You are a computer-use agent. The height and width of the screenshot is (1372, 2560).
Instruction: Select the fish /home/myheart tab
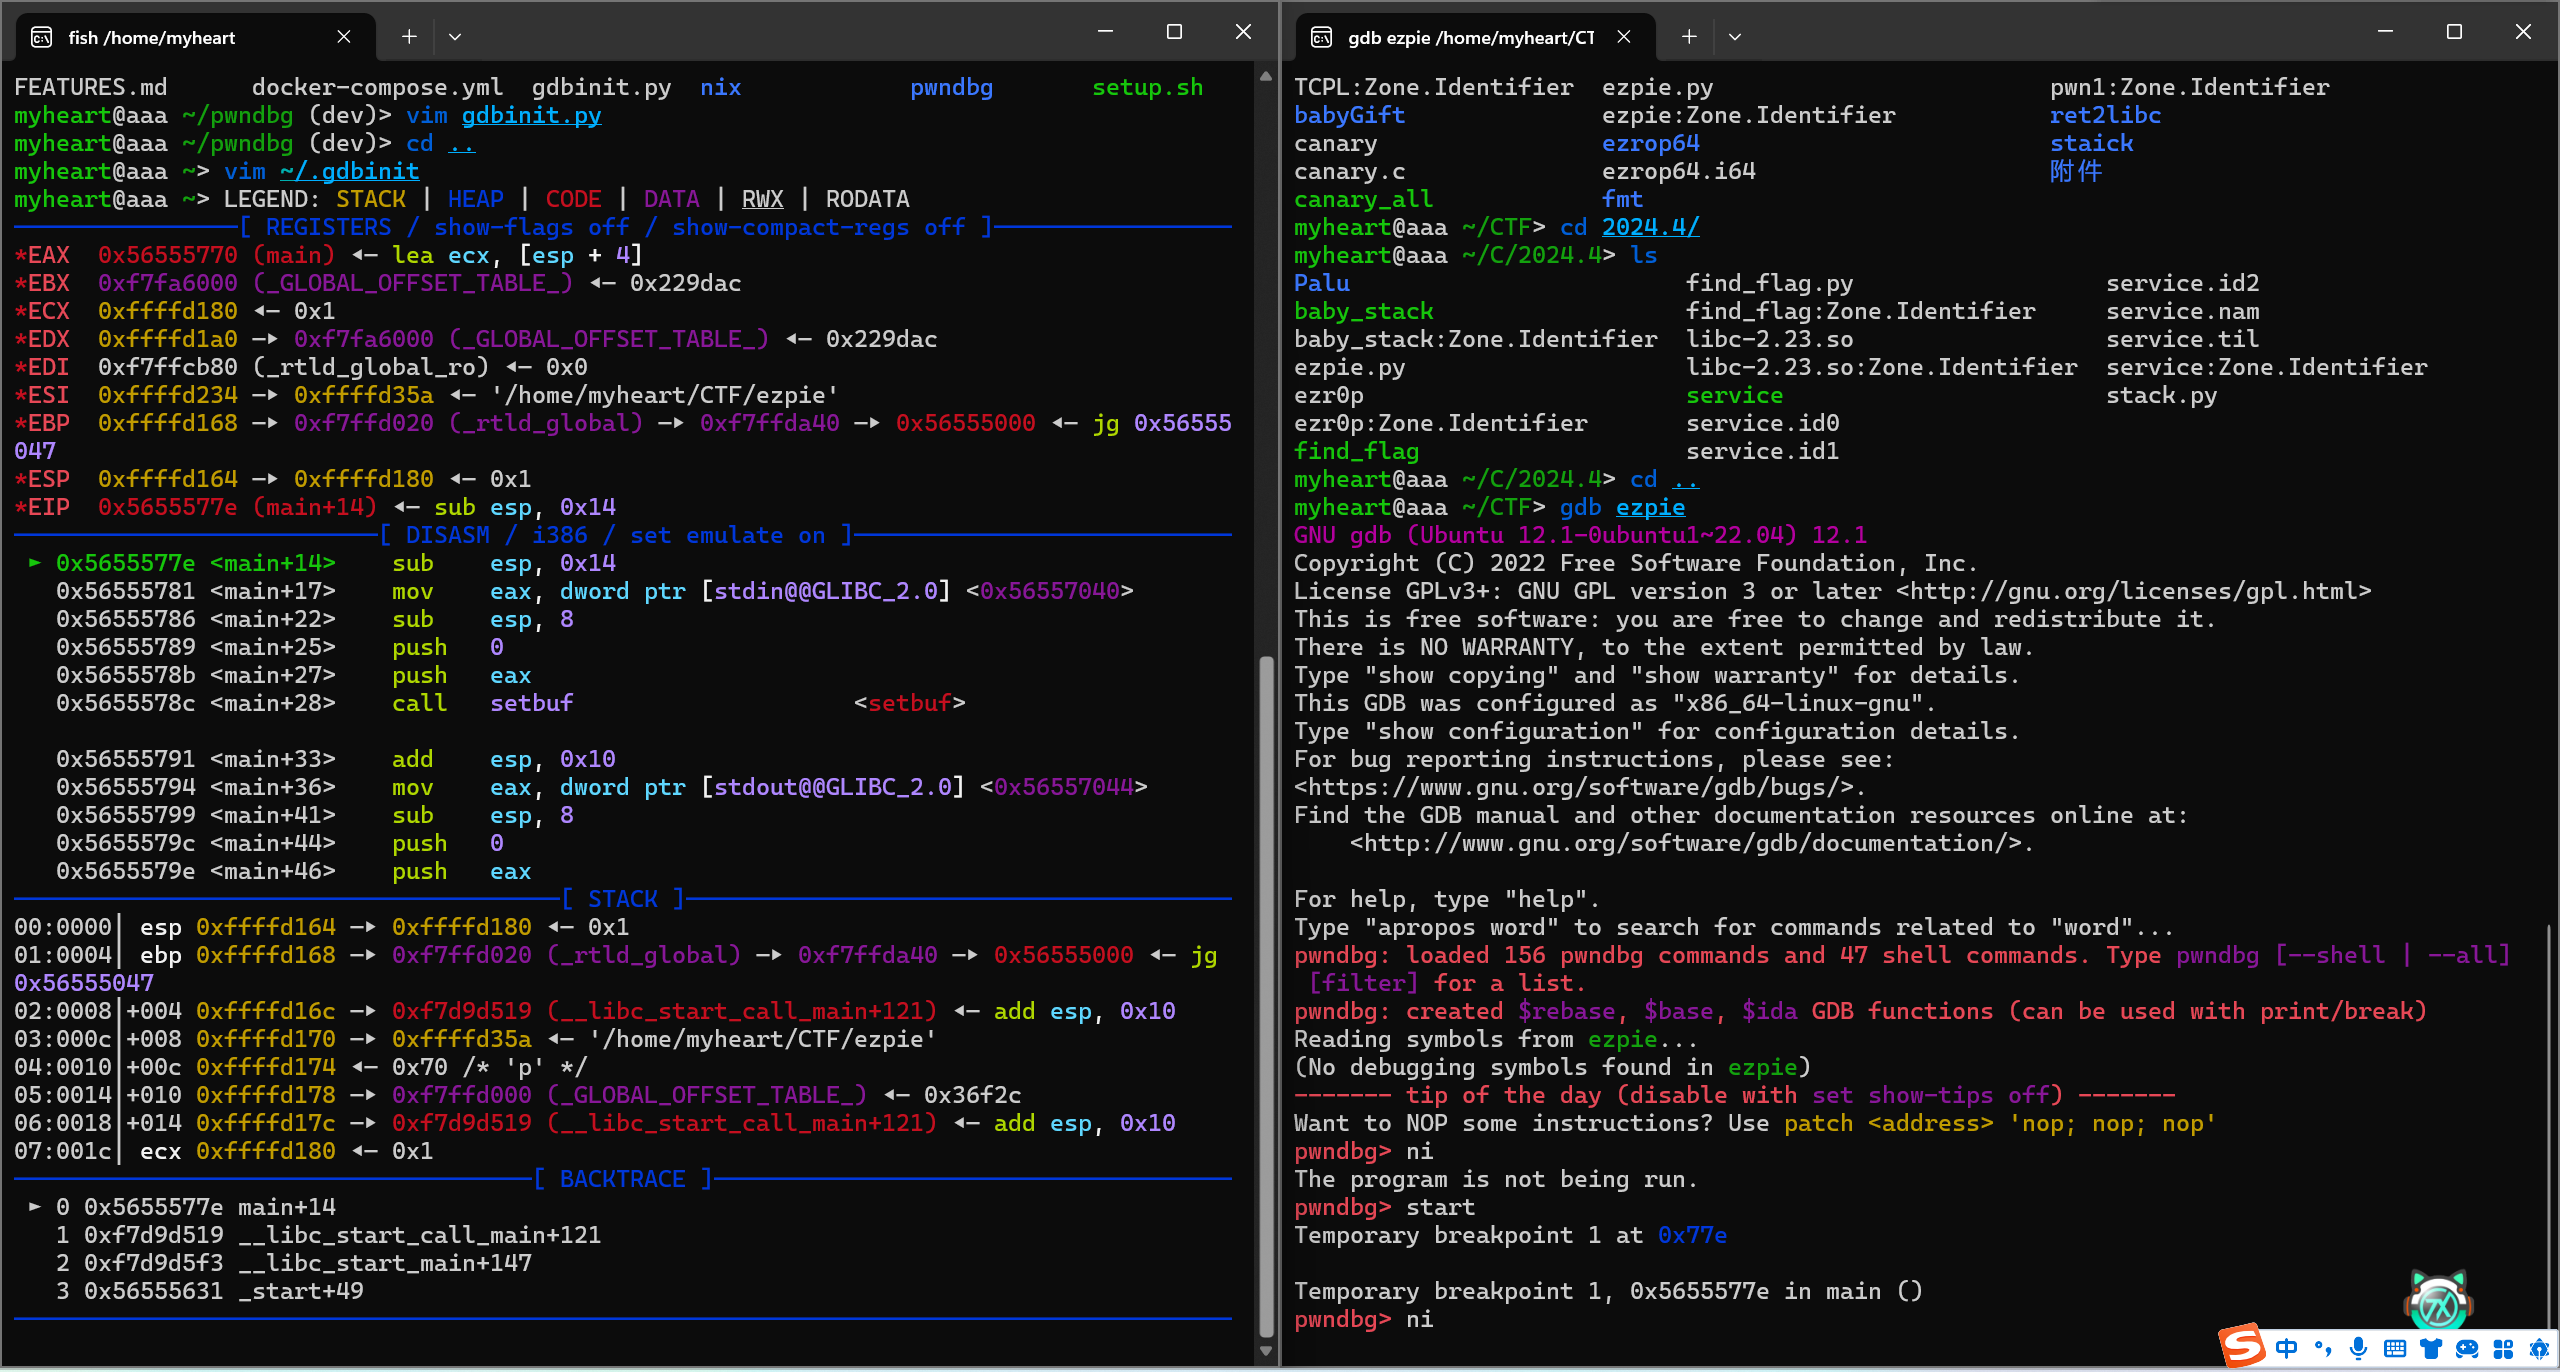152,37
